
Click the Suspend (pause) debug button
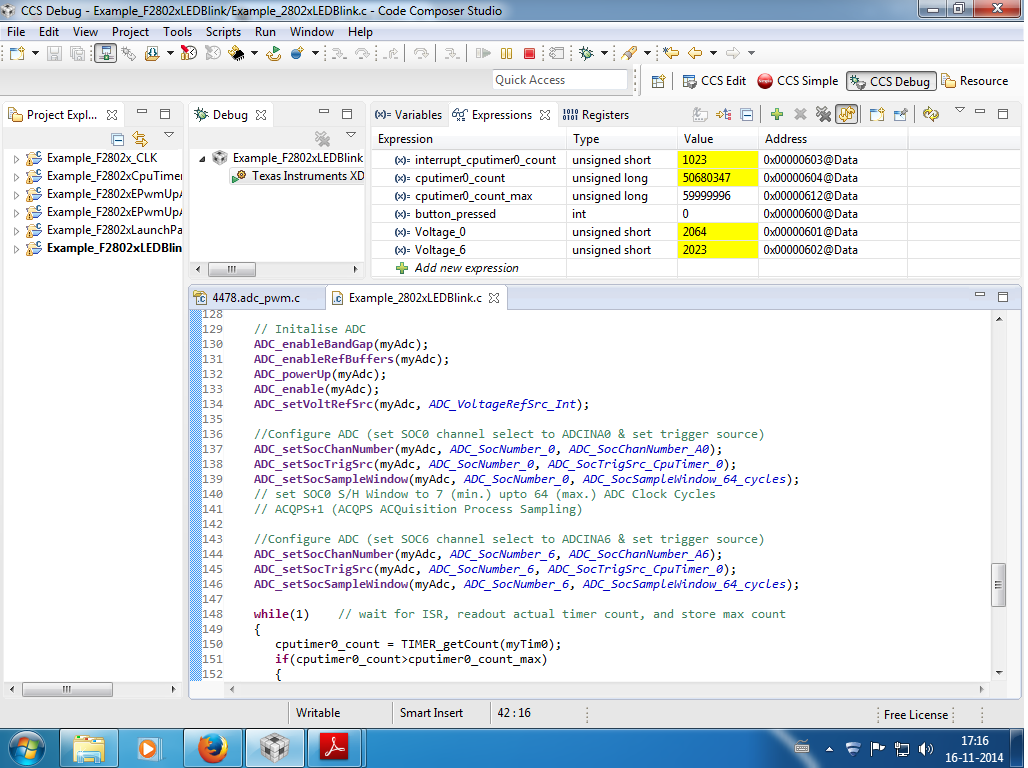pyautogui.click(x=506, y=53)
